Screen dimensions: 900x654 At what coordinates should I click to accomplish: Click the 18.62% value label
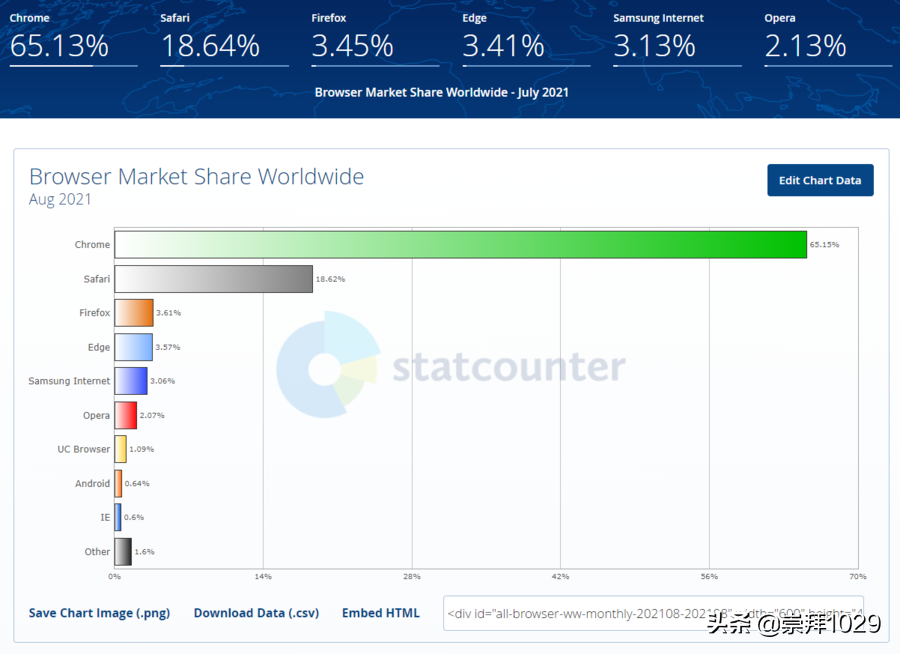click(330, 279)
